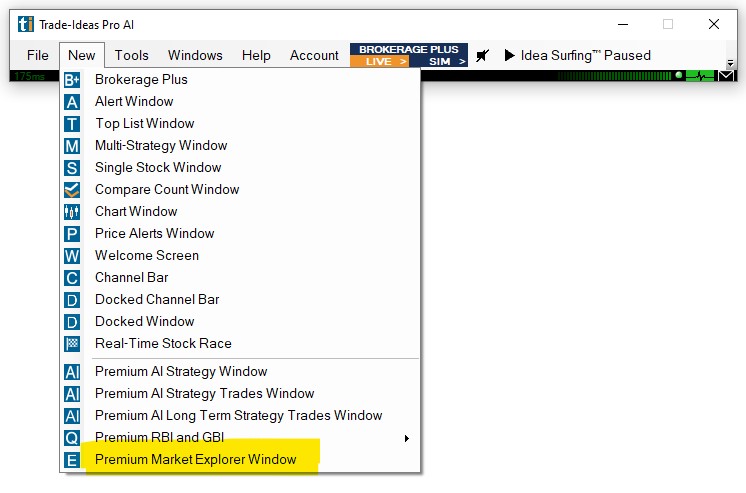Screen dimensions: 746x493
Task: Click the Real-Time Stock Race flag icon
Action: point(72,344)
